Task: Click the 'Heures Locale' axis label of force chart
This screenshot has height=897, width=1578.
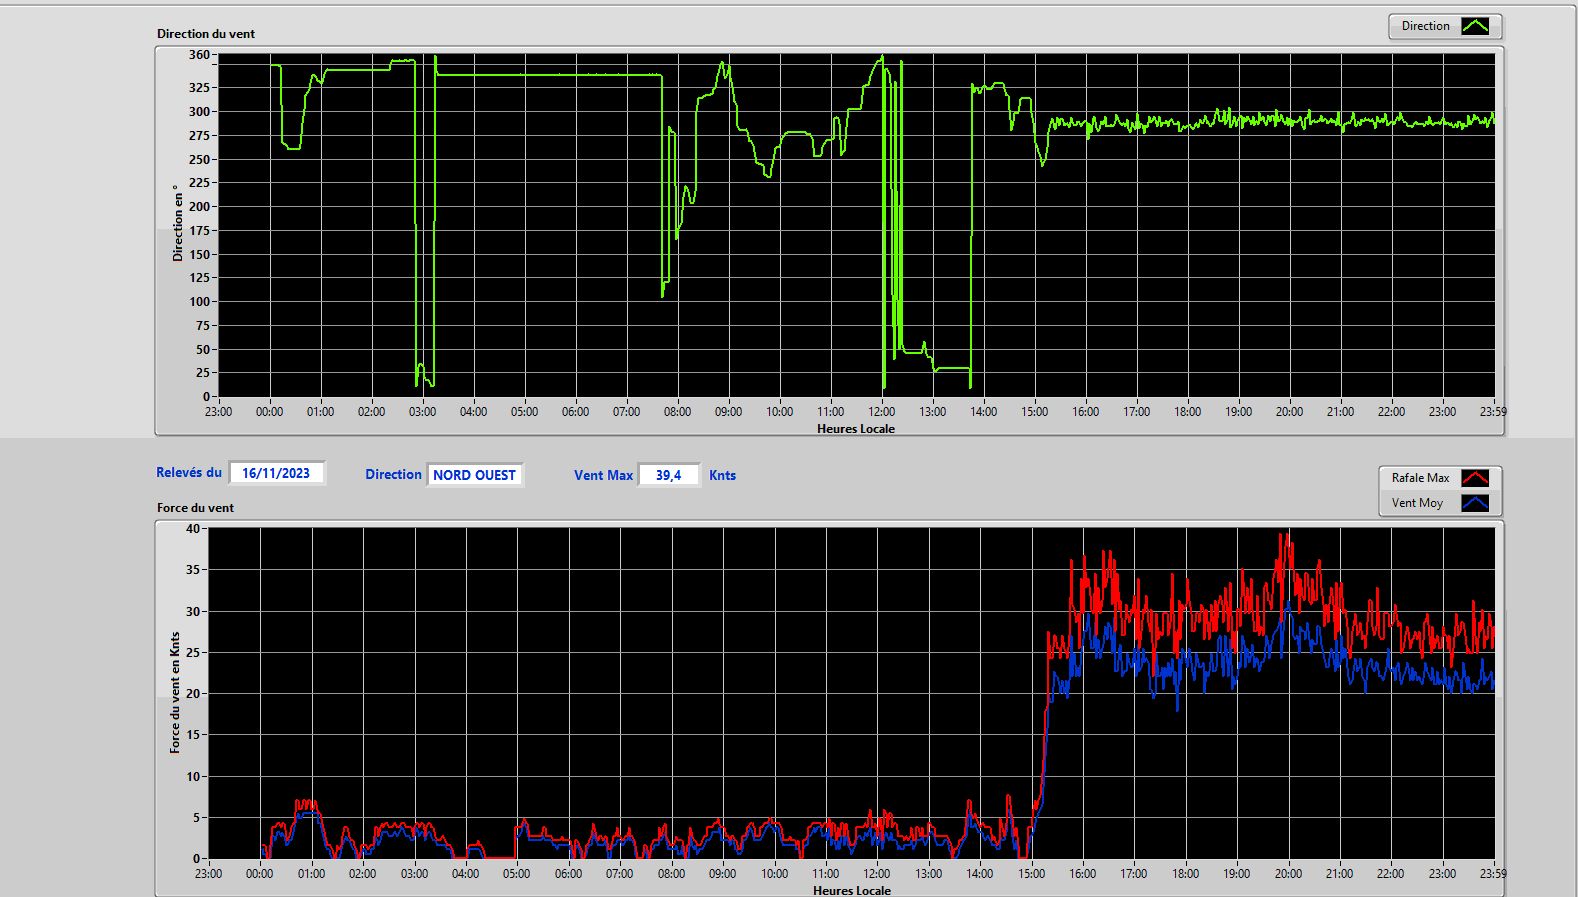Action: pyautogui.click(x=852, y=890)
